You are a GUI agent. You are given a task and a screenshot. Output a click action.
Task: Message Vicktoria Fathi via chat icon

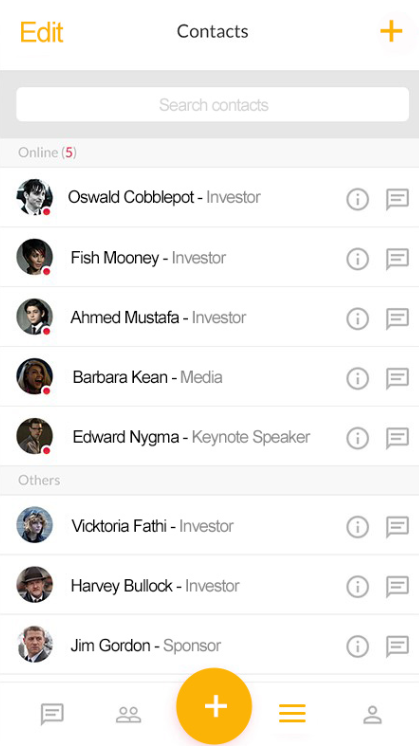point(397,527)
